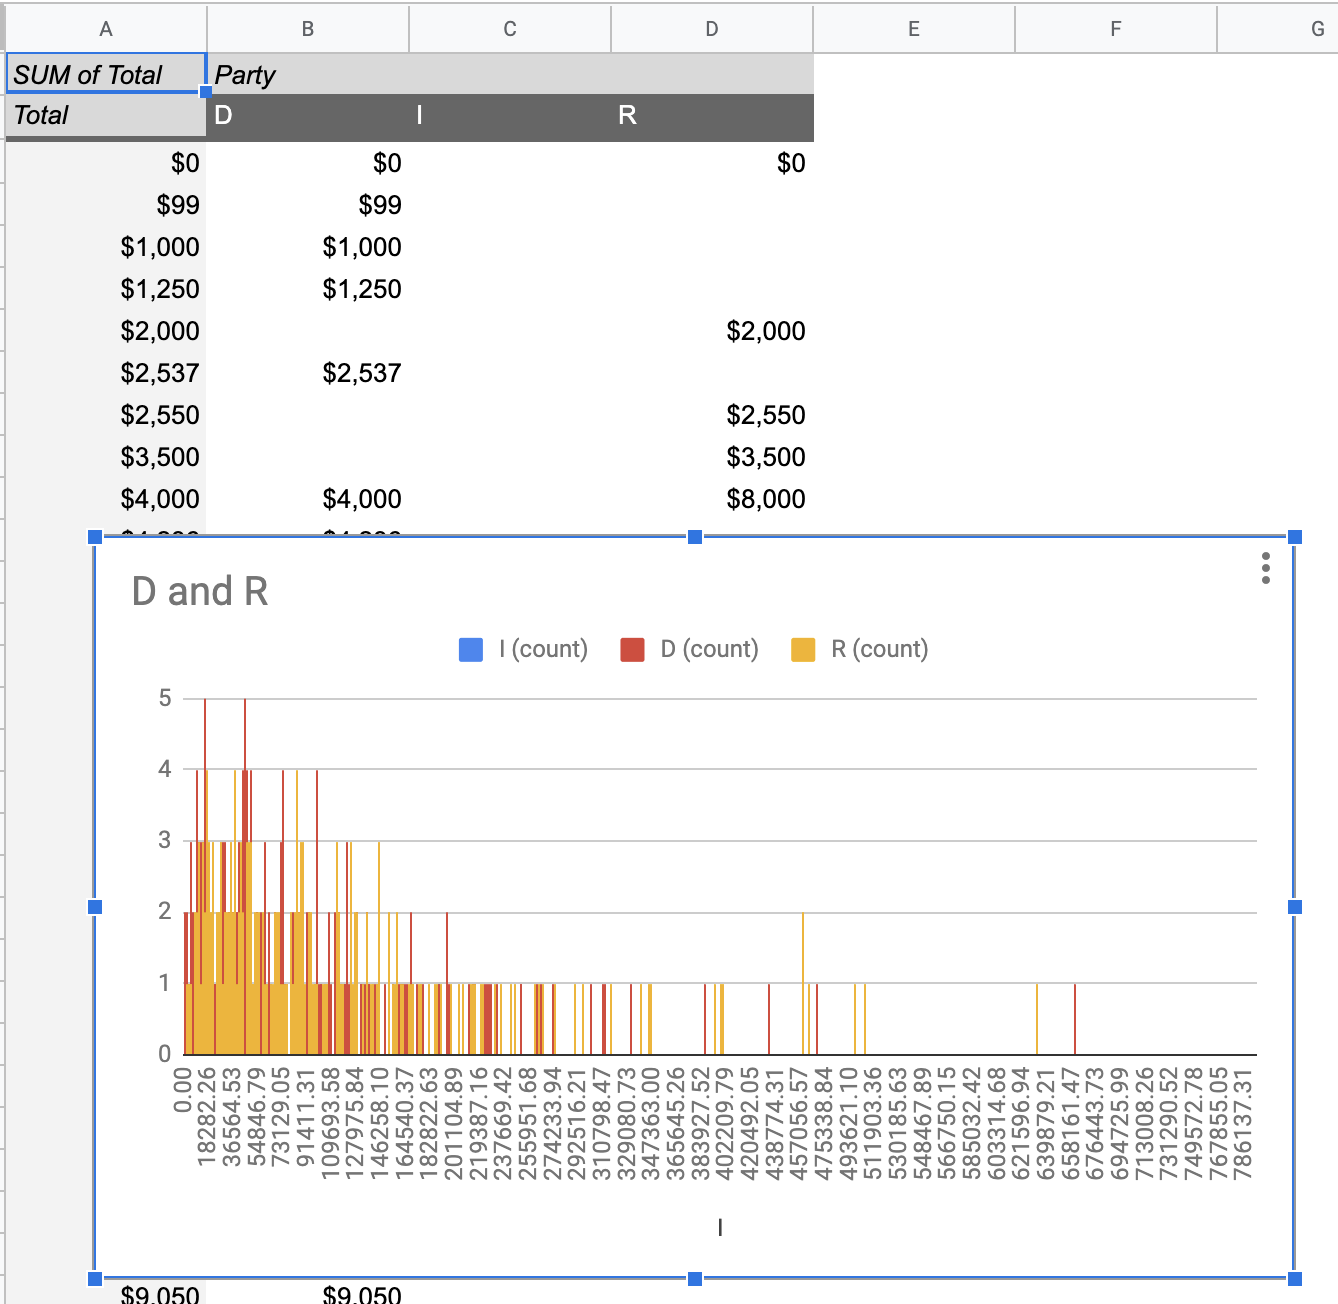Click the 0.00 x-axis label

pyautogui.click(x=182, y=1089)
